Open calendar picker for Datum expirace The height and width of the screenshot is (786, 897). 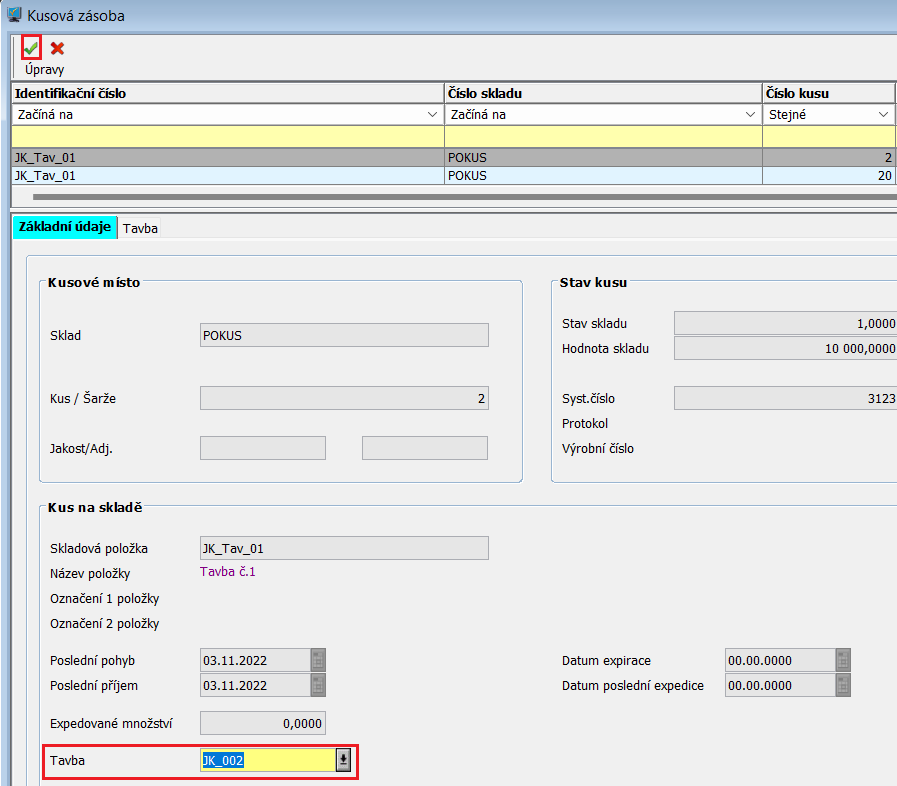tap(843, 660)
